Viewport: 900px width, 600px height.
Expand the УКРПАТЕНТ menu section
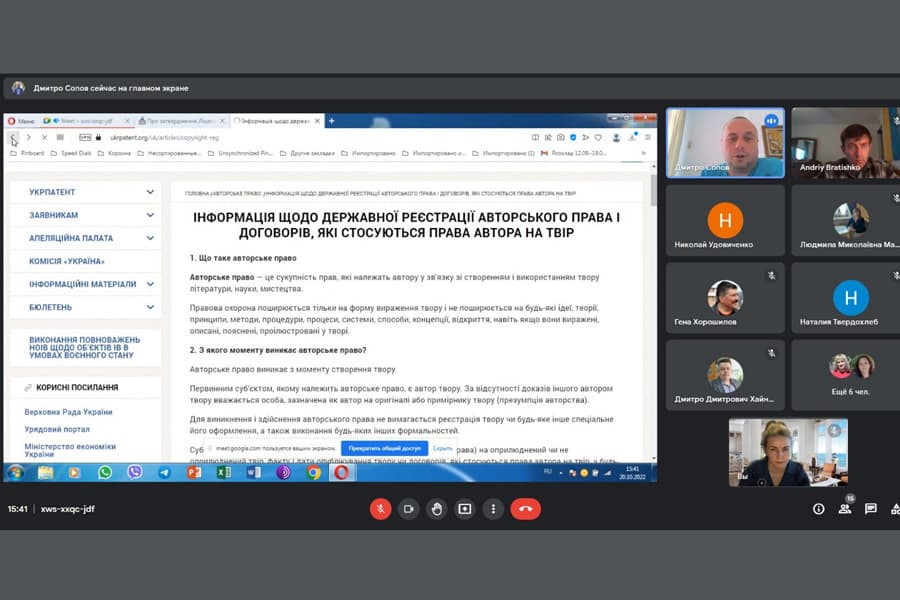(x=150, y=192)
